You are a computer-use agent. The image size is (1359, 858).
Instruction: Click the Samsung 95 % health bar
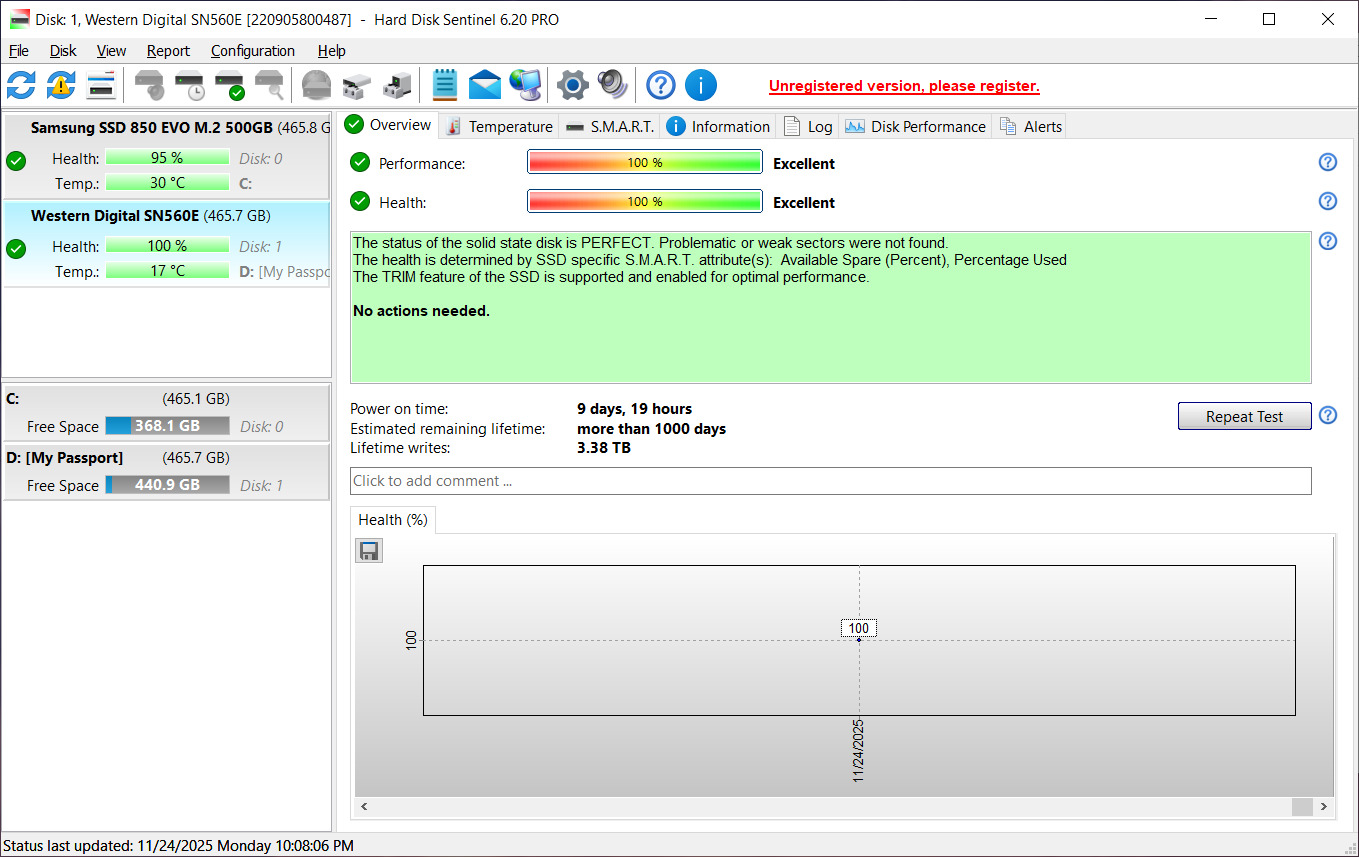point(167,158)
